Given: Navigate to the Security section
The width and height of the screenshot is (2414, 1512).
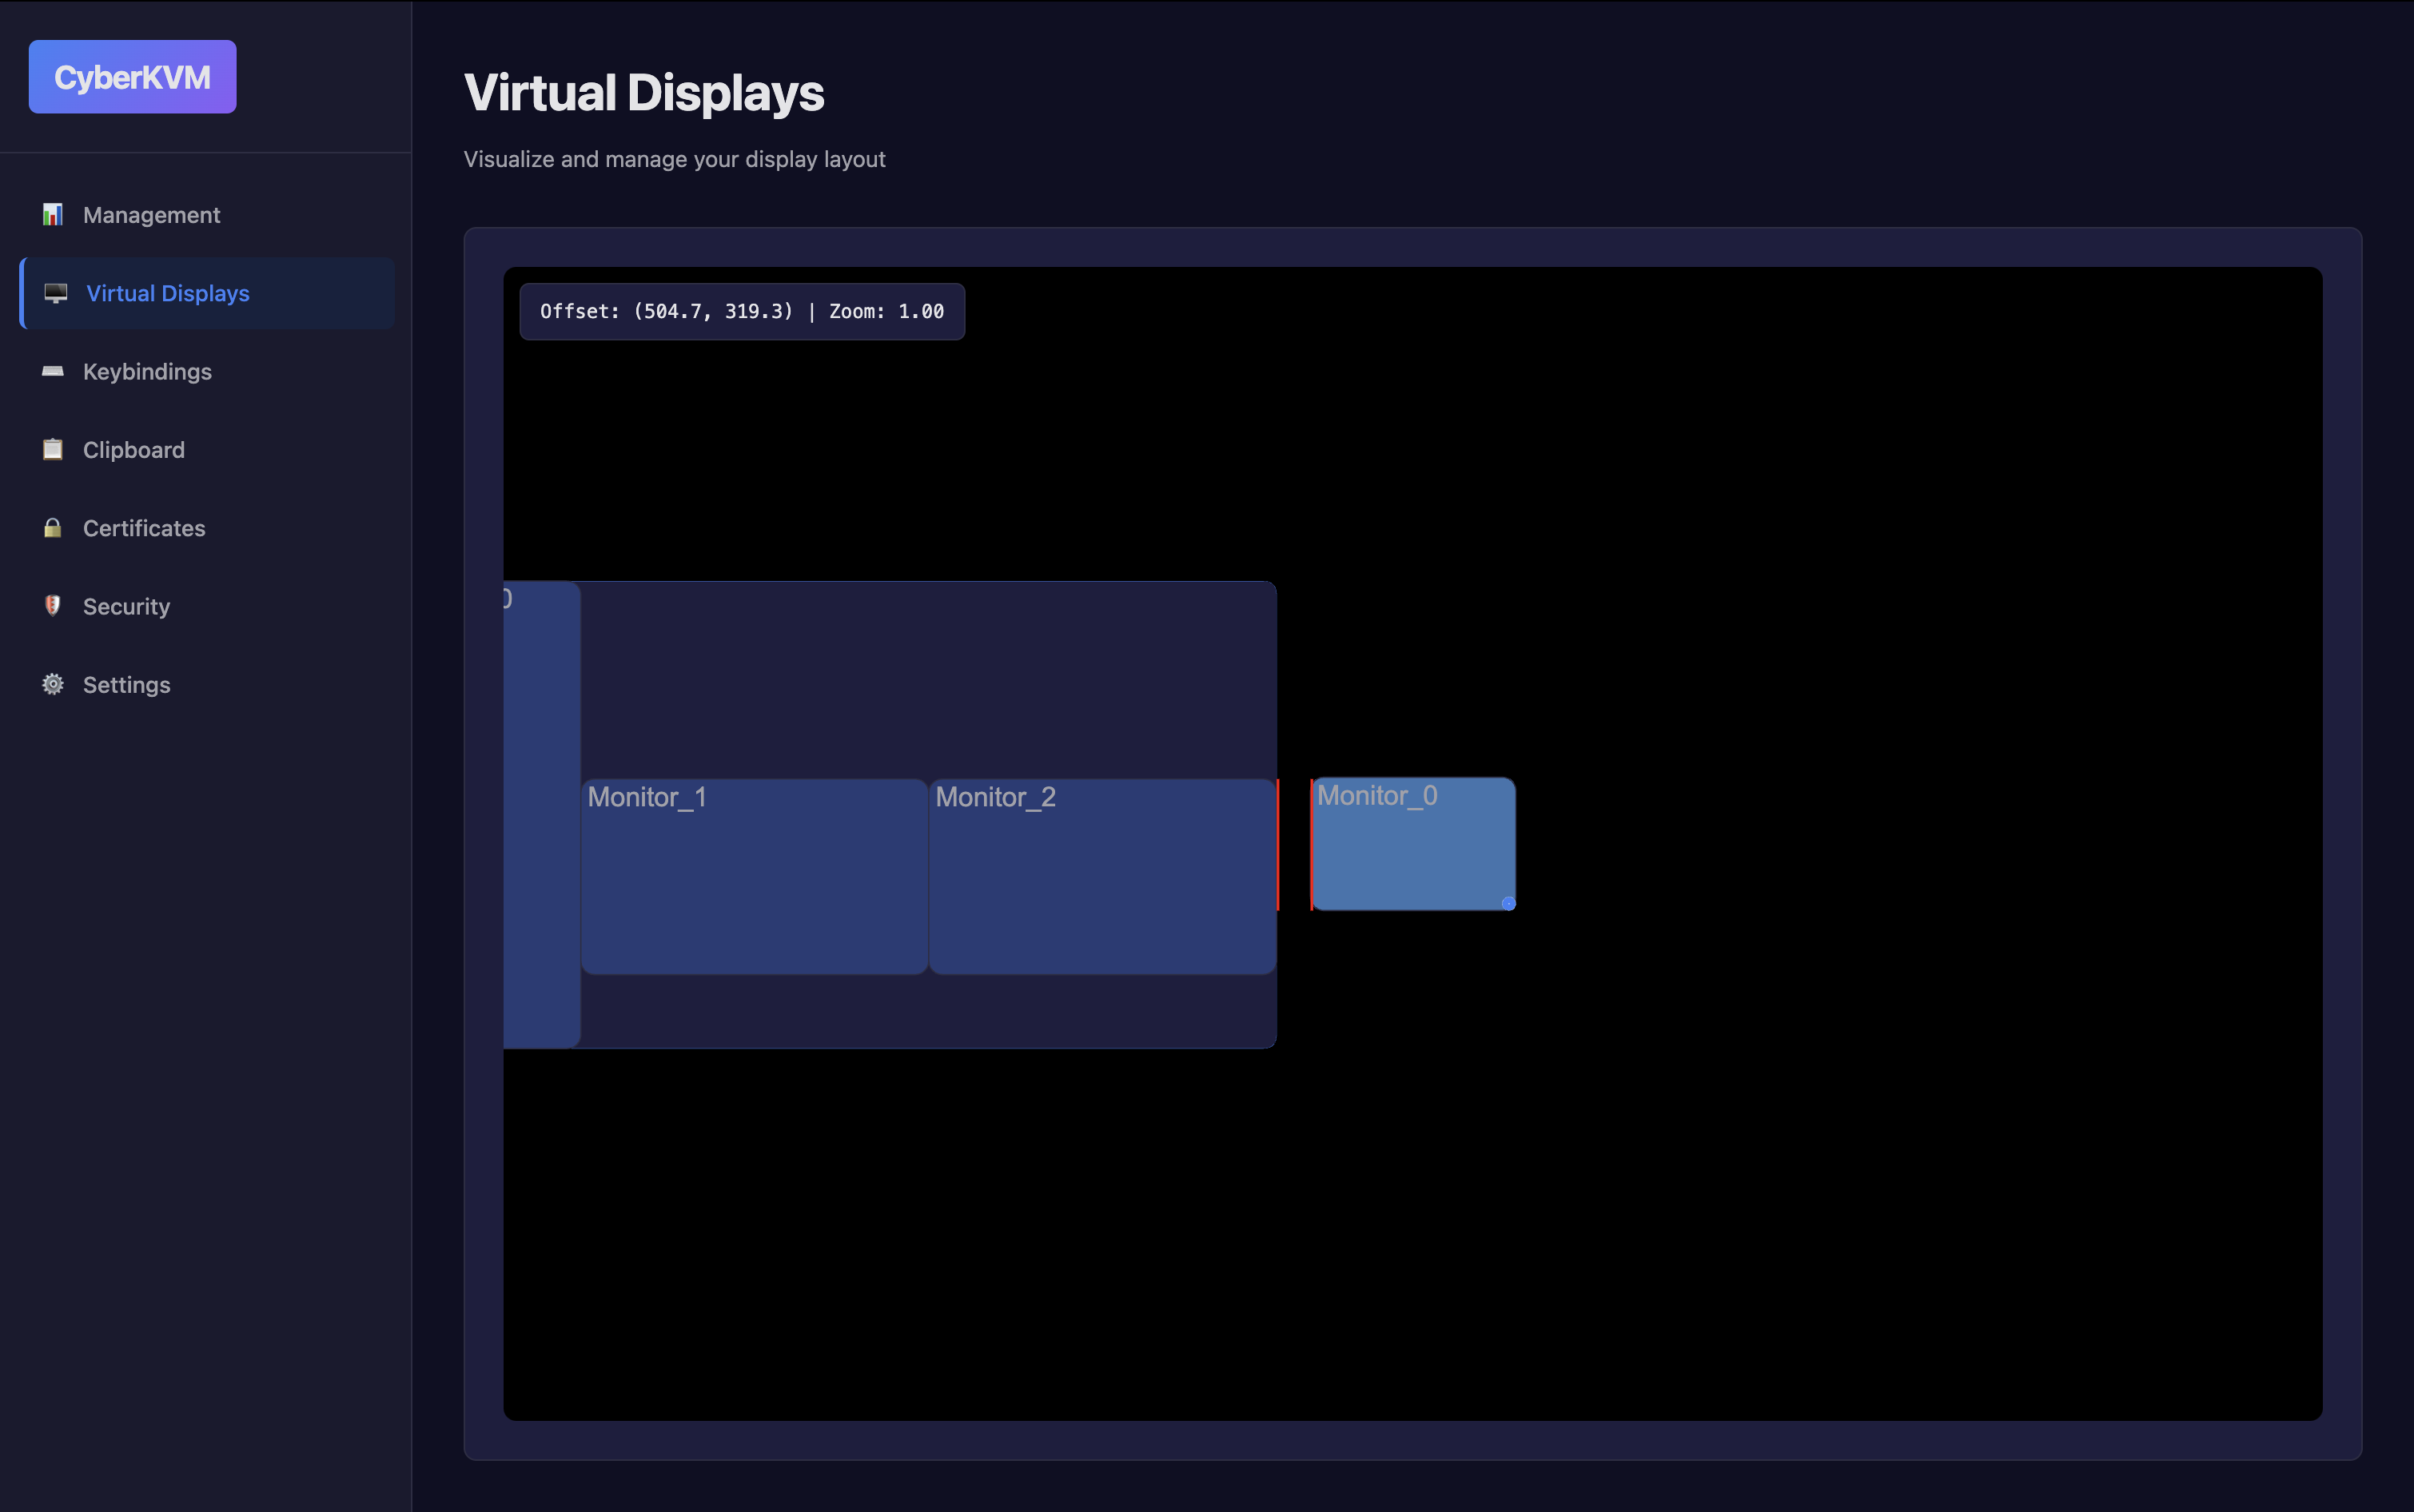Looking at the screenshot, I should pos(126,606).
